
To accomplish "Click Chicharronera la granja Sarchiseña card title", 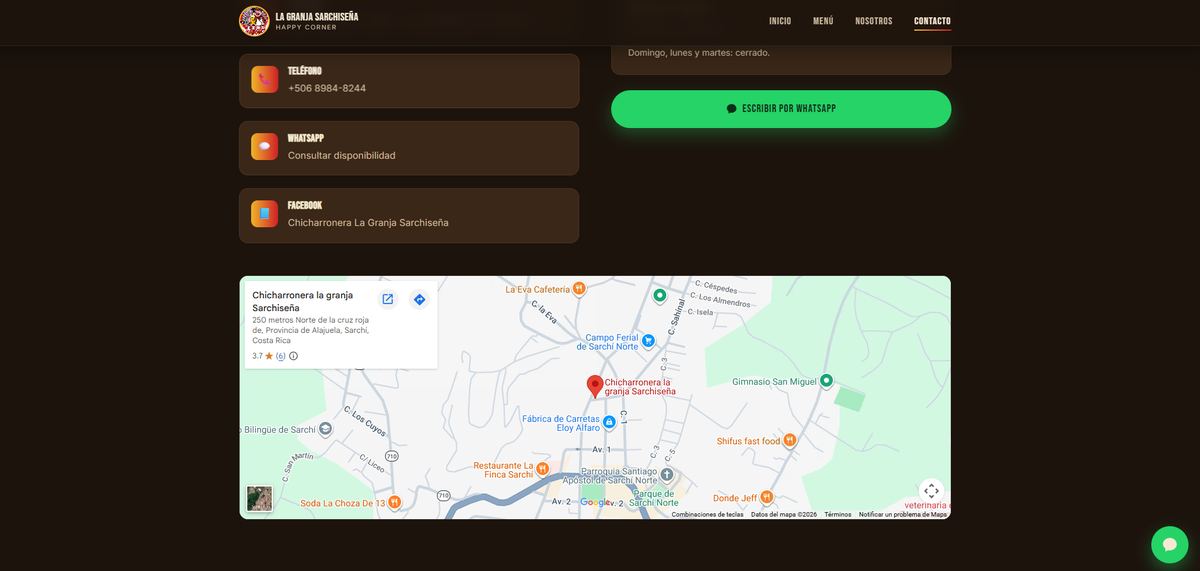I will pyautogui.click(x=303, y=301).
